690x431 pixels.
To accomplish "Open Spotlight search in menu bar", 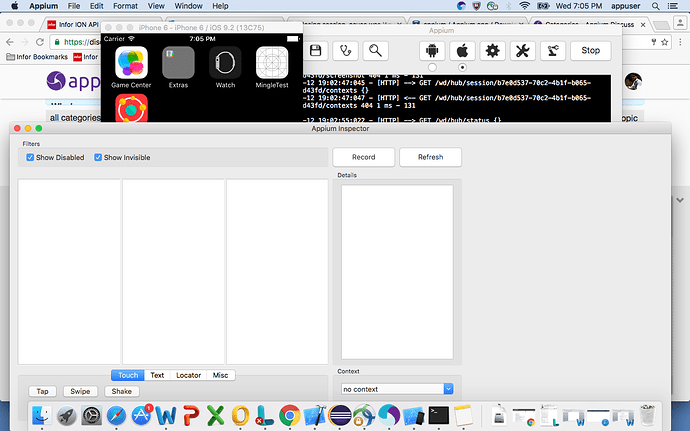I will coord(656,6).
